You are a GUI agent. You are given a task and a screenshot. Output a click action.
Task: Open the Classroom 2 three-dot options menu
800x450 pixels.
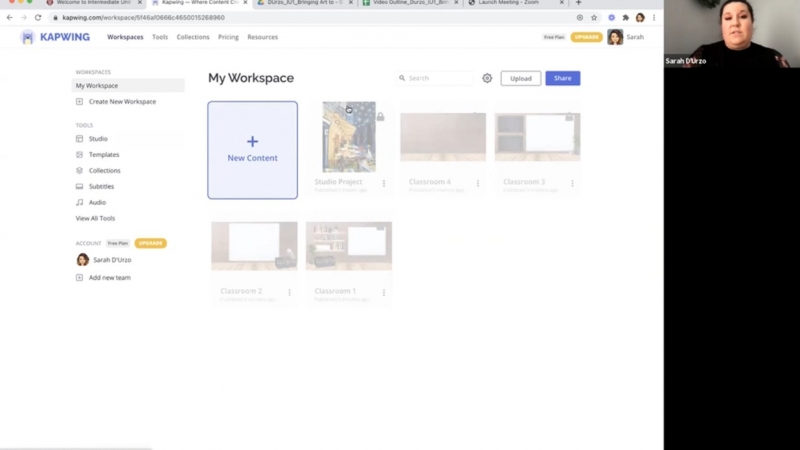pyautogui.click(x=290, y=292)
